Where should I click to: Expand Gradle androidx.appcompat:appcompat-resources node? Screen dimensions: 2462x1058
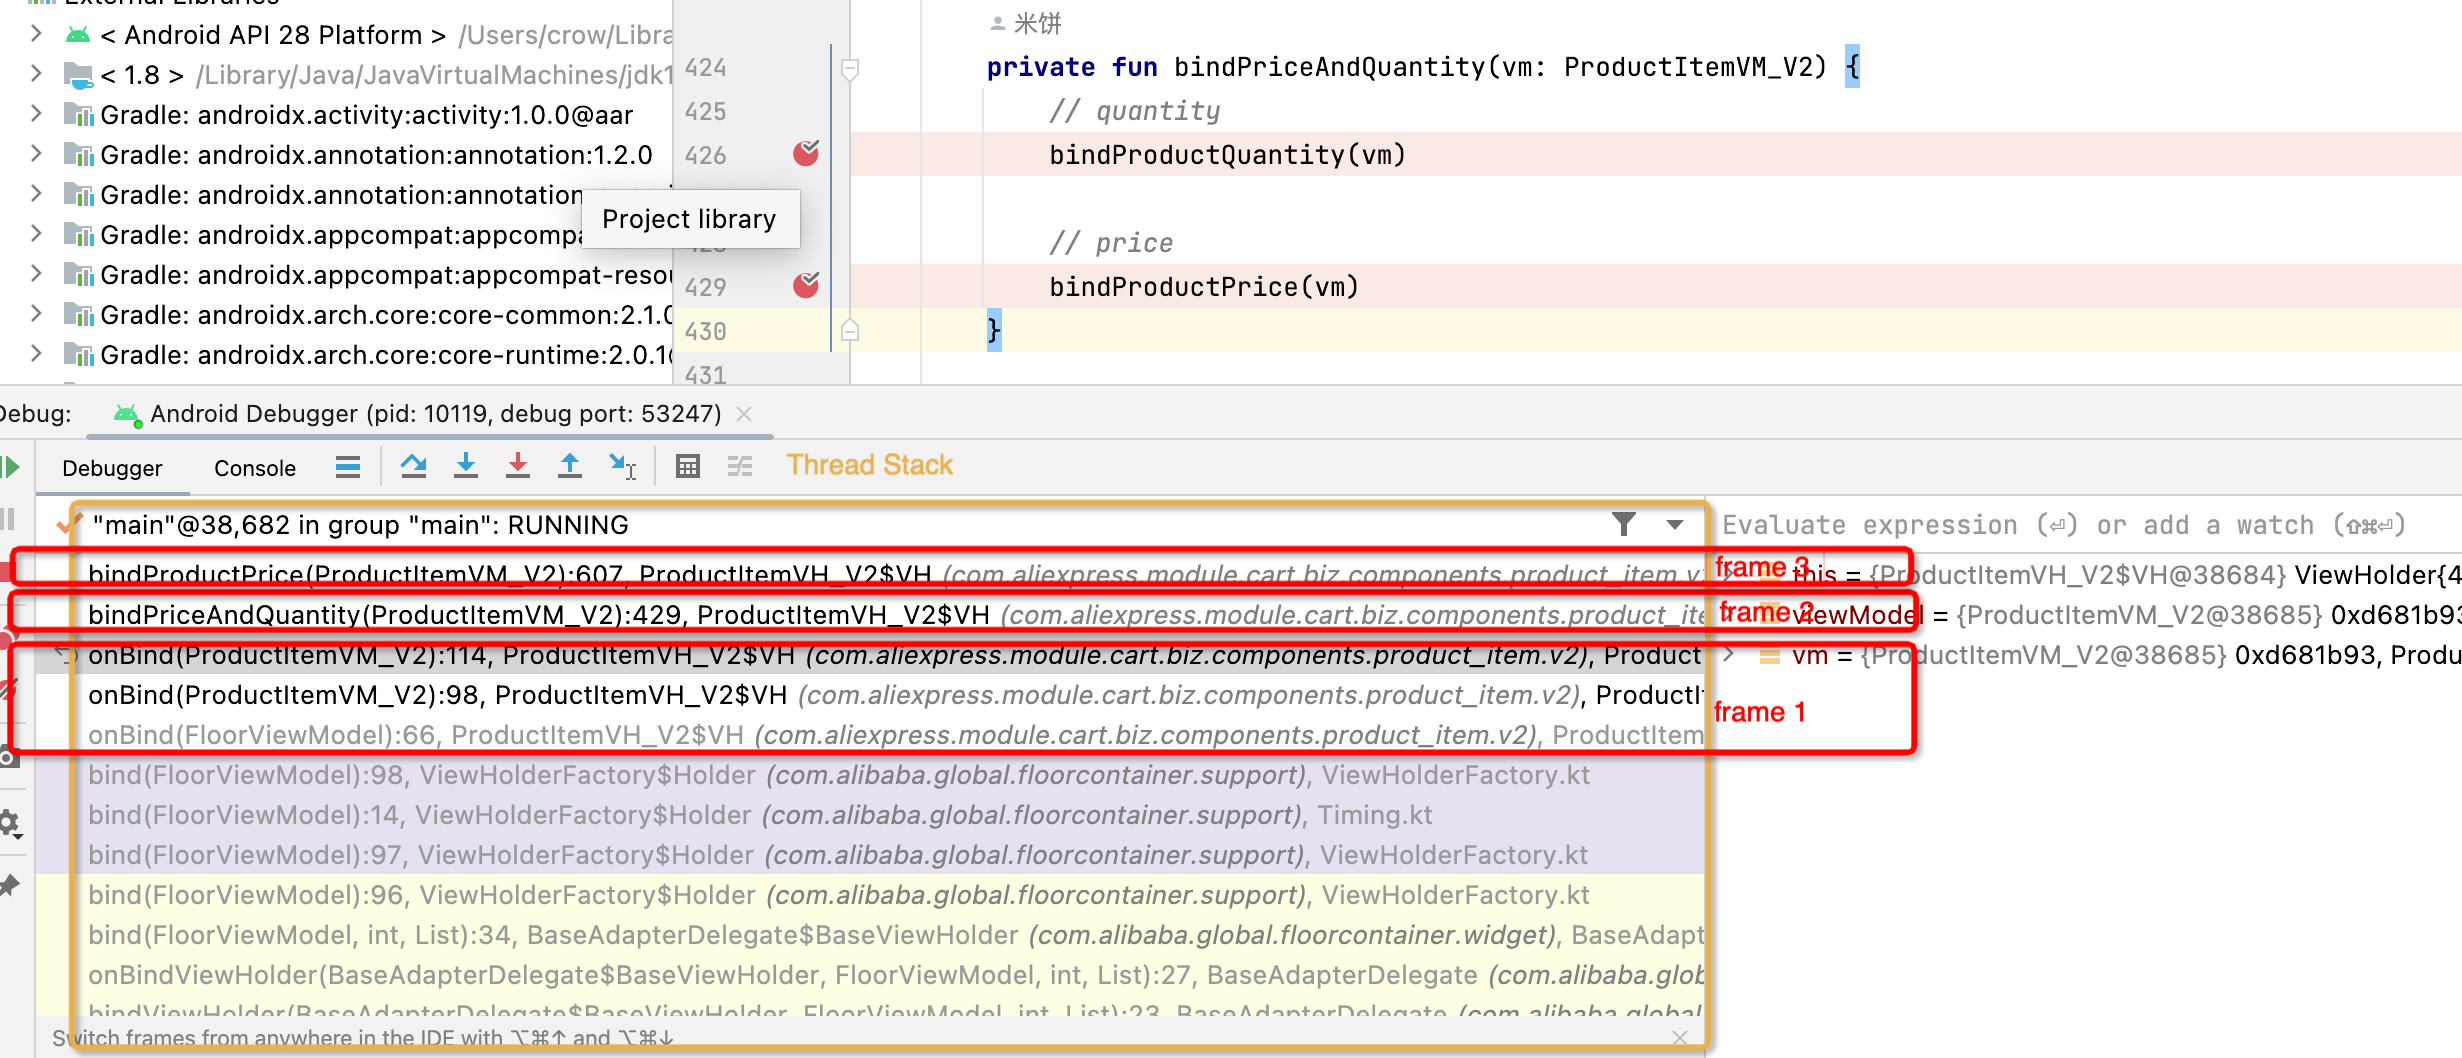coord(36,274)
